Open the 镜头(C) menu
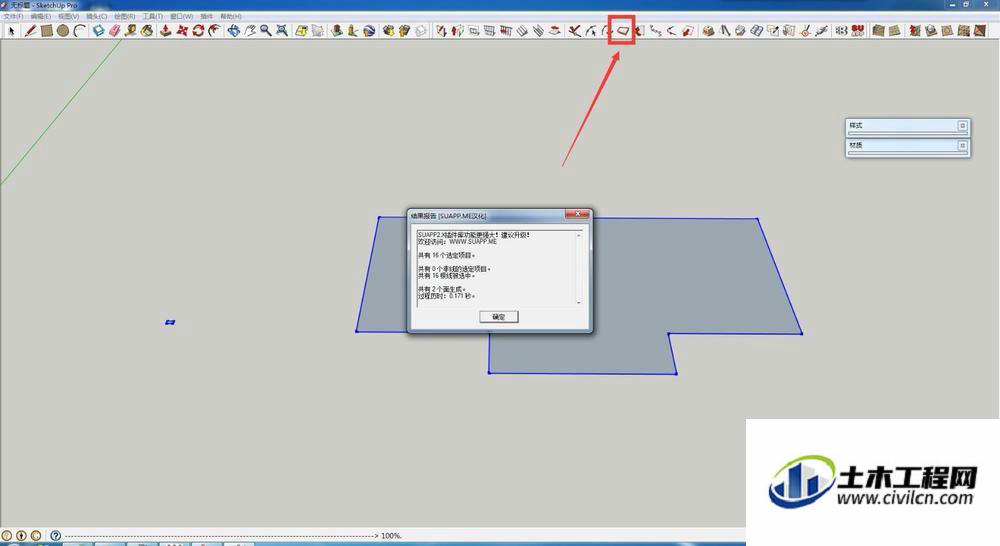Viewport: 1000px width, 546px height. click(x=96, y=16)
